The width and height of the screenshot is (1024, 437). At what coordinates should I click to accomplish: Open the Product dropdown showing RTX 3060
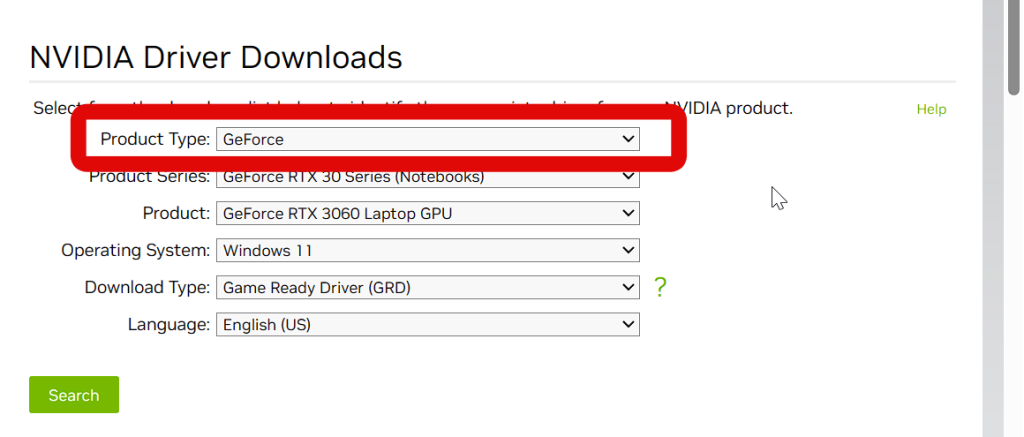pos(428,213)
